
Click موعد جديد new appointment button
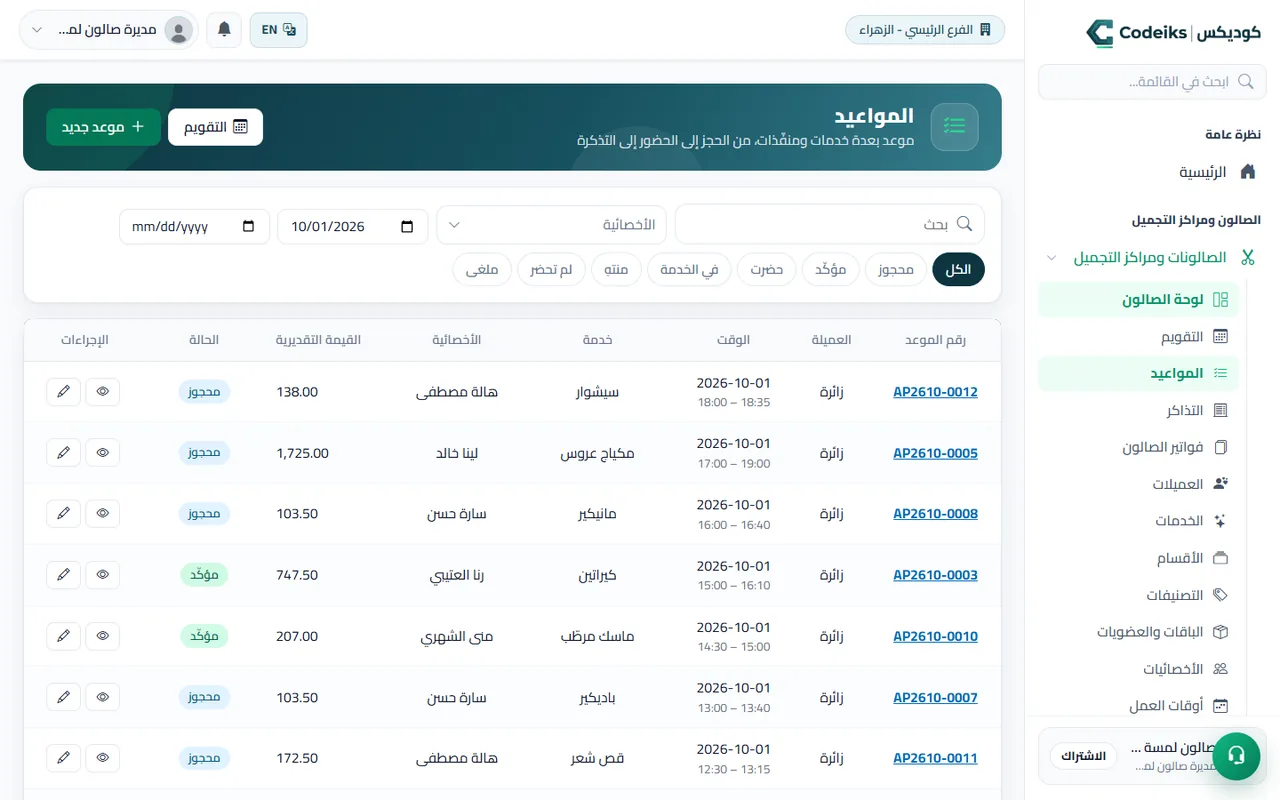(103, 127)
